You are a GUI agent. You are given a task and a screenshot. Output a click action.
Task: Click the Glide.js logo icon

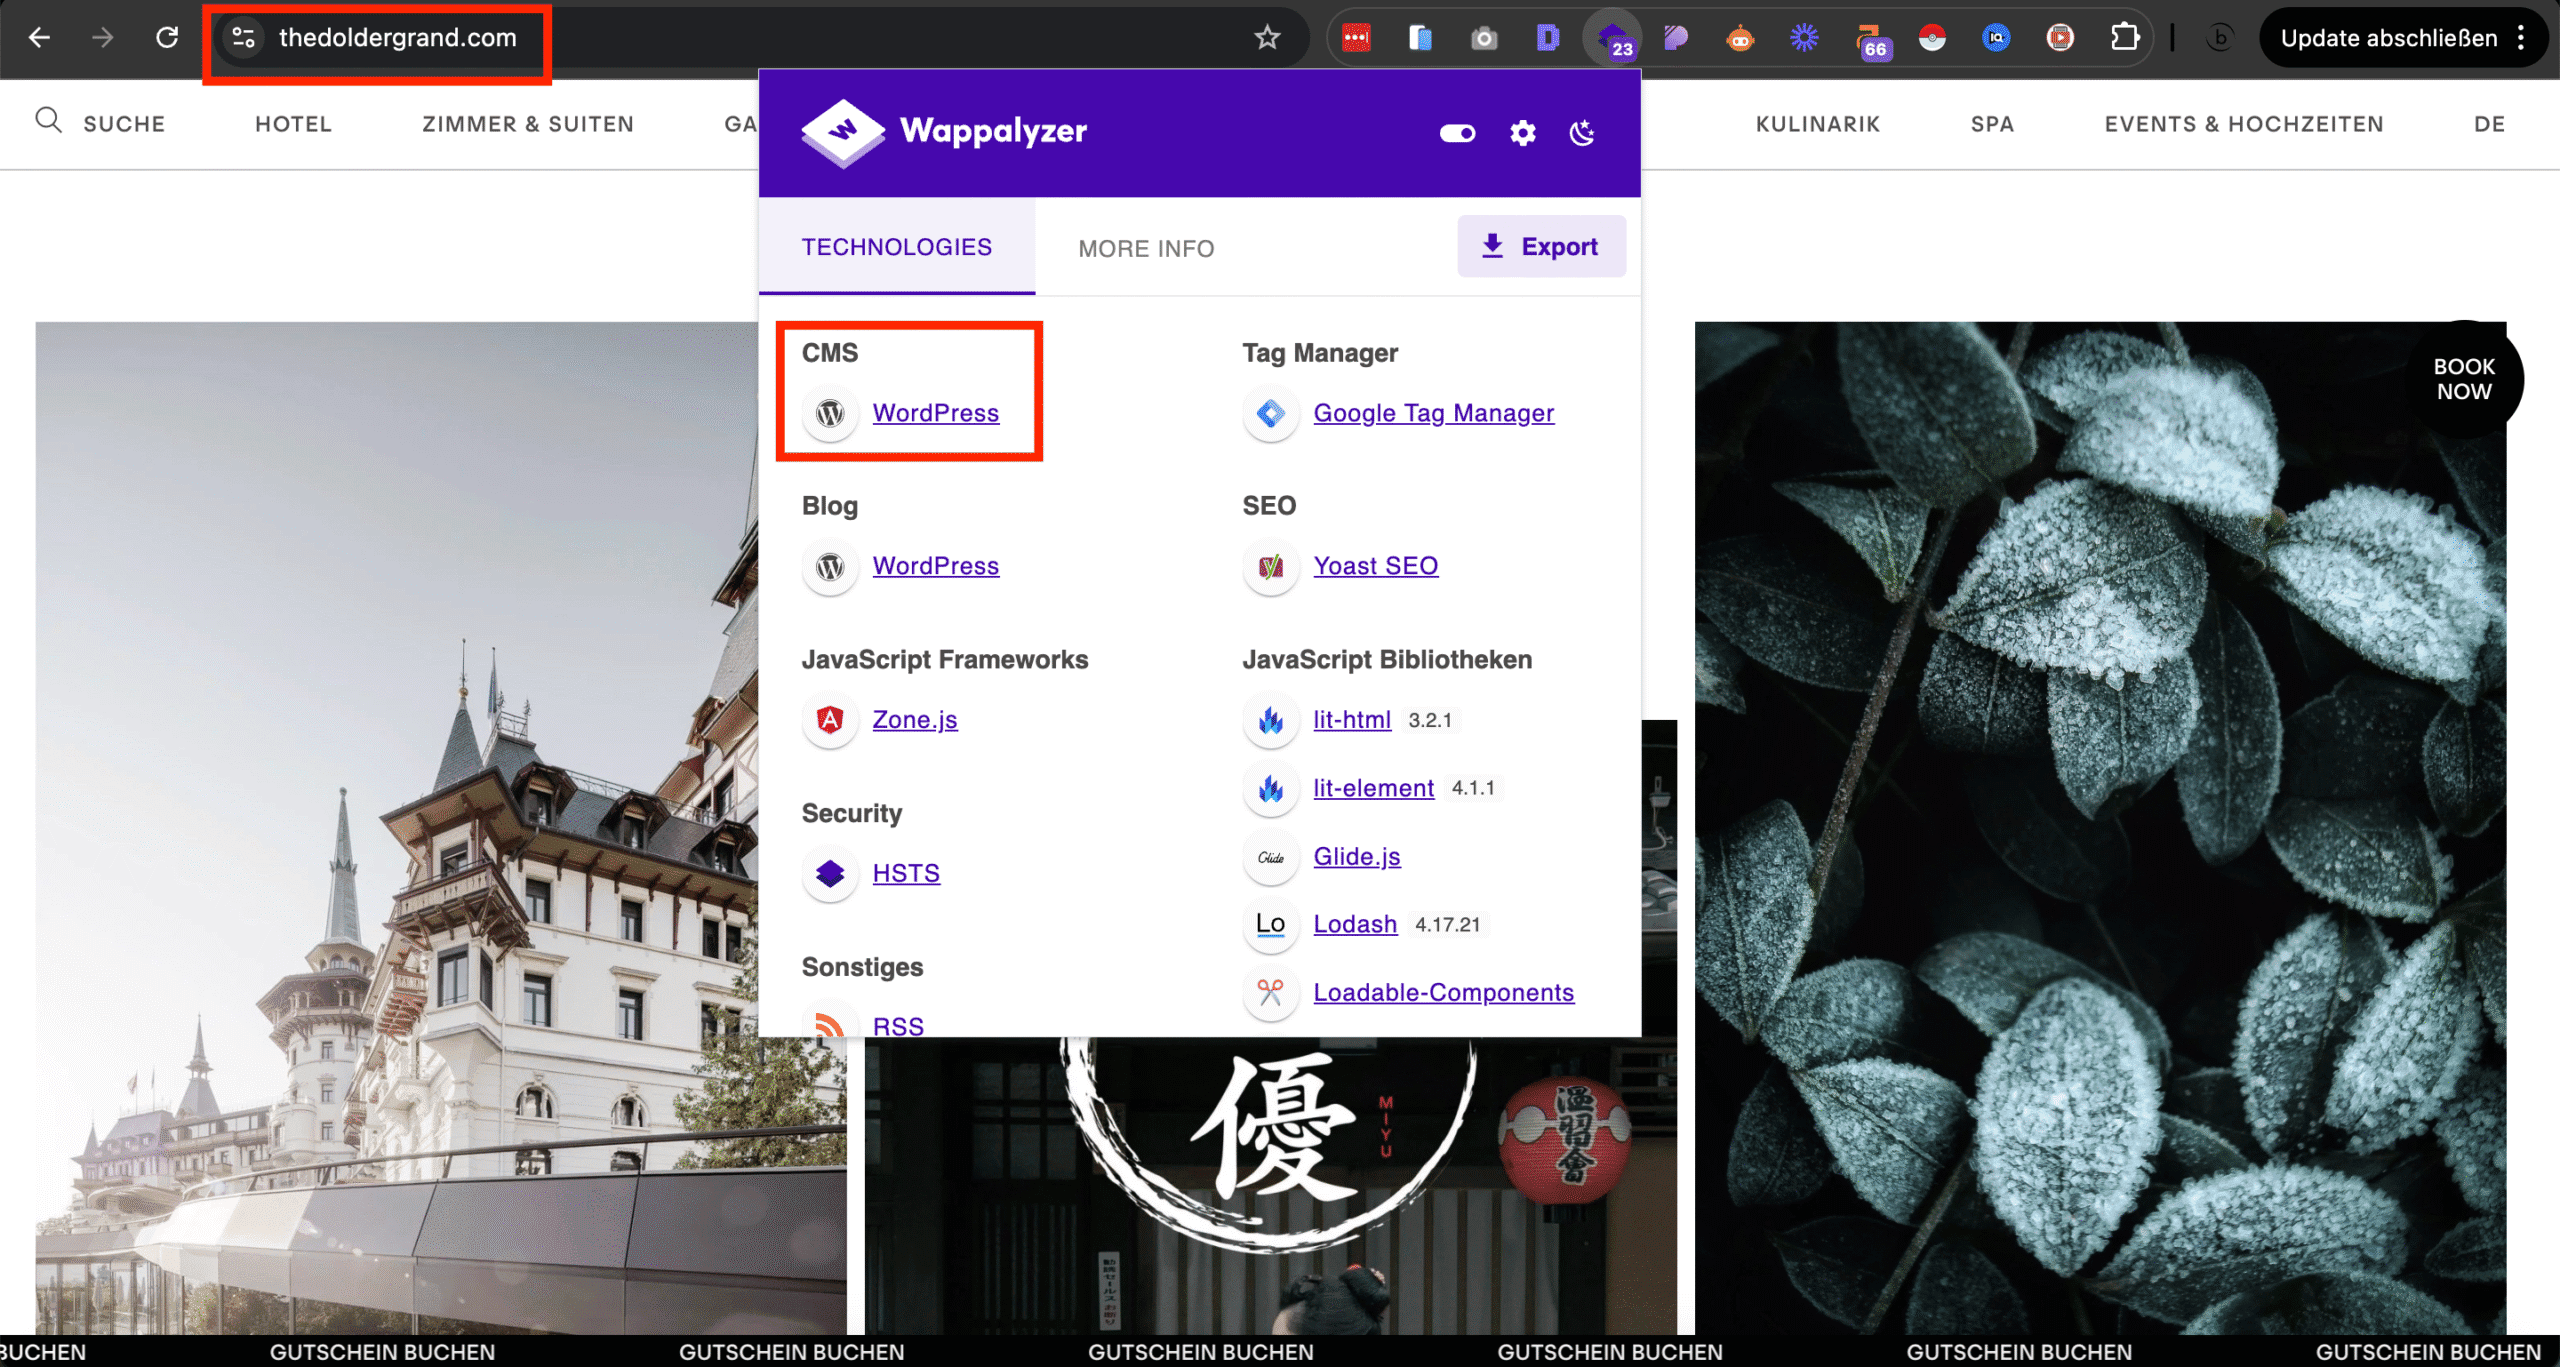click(1271, 857)
